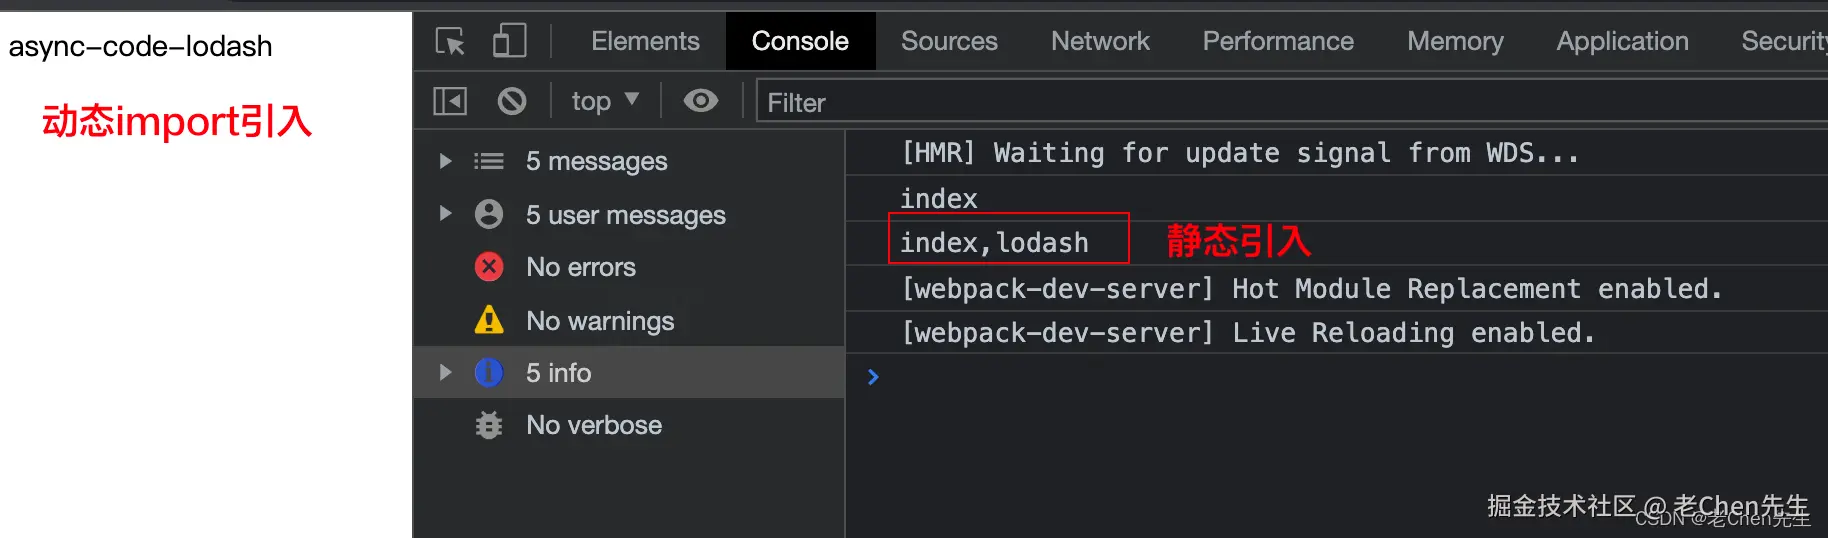Toggle the device toolbar icon
This screenshot has width=1828, height=538.
509,41
